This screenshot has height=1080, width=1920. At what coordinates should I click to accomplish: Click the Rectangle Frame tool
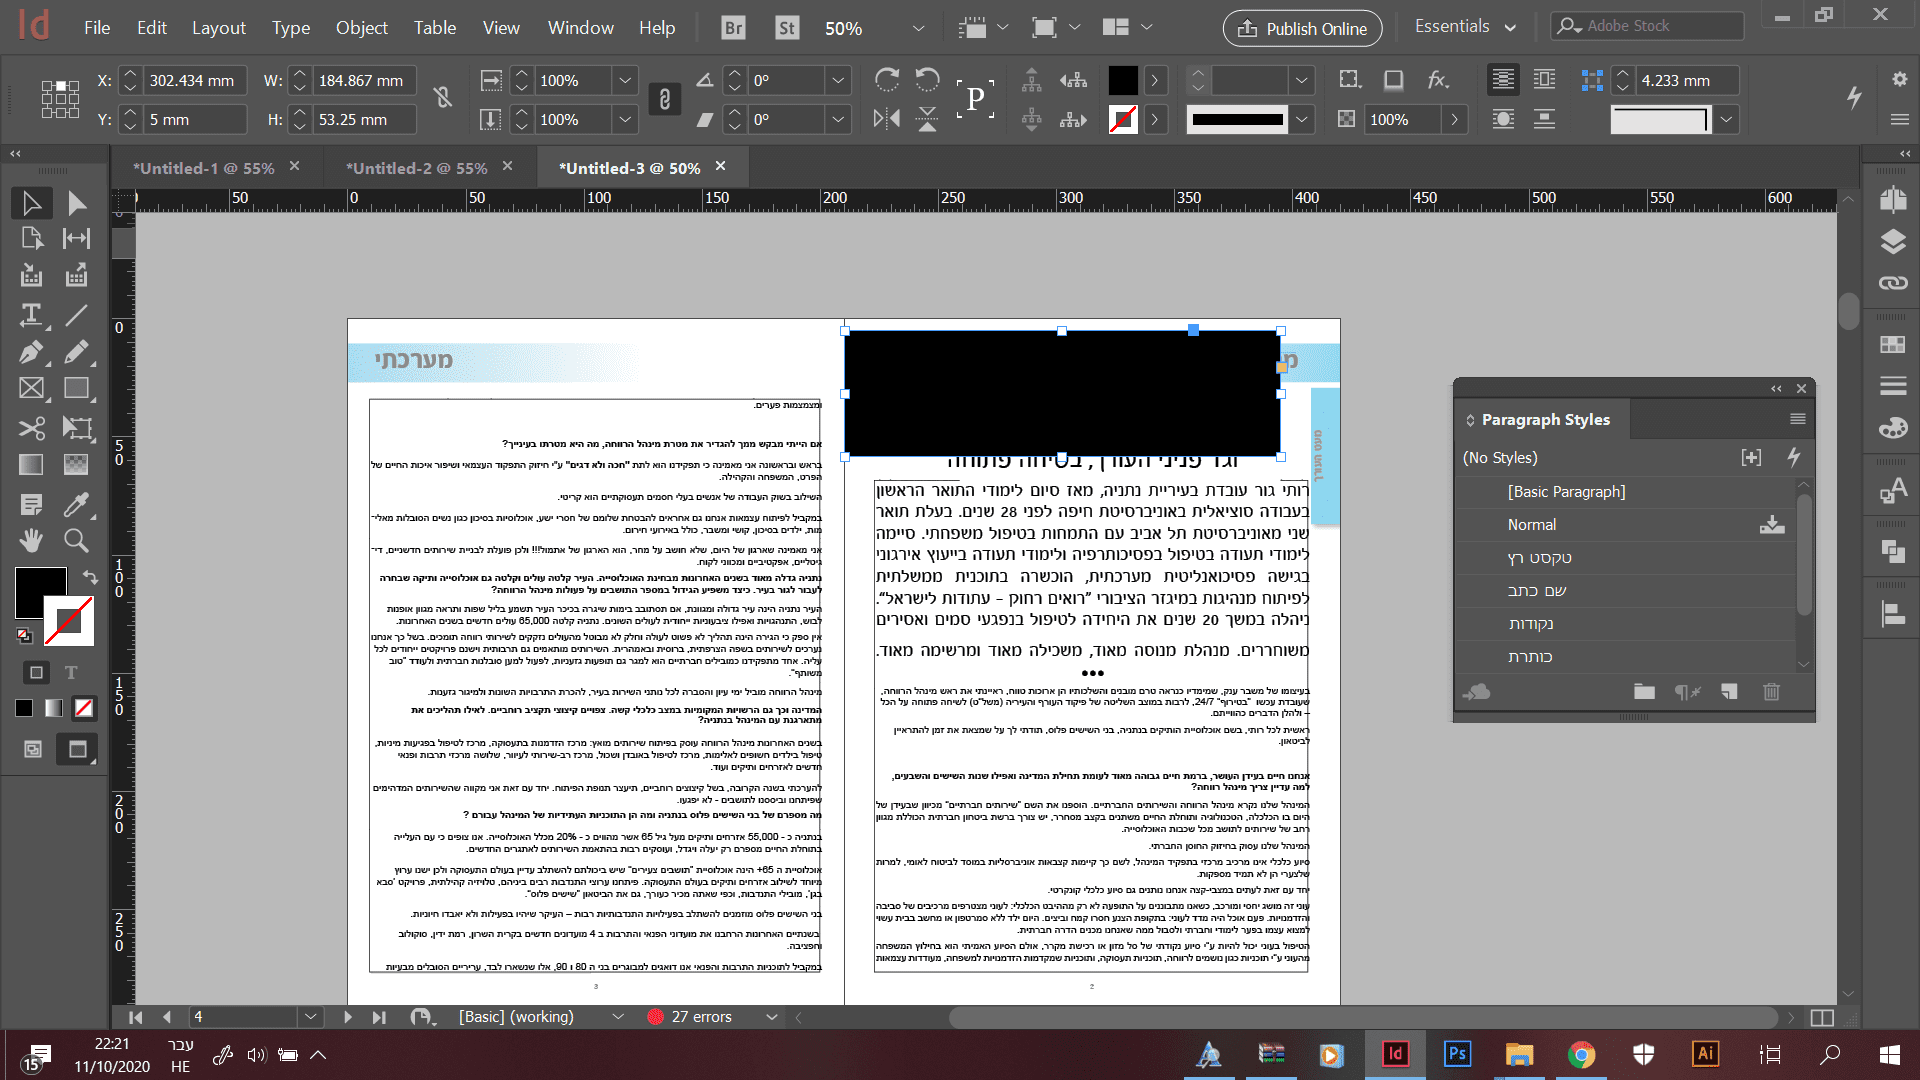[x=31, y=389]
